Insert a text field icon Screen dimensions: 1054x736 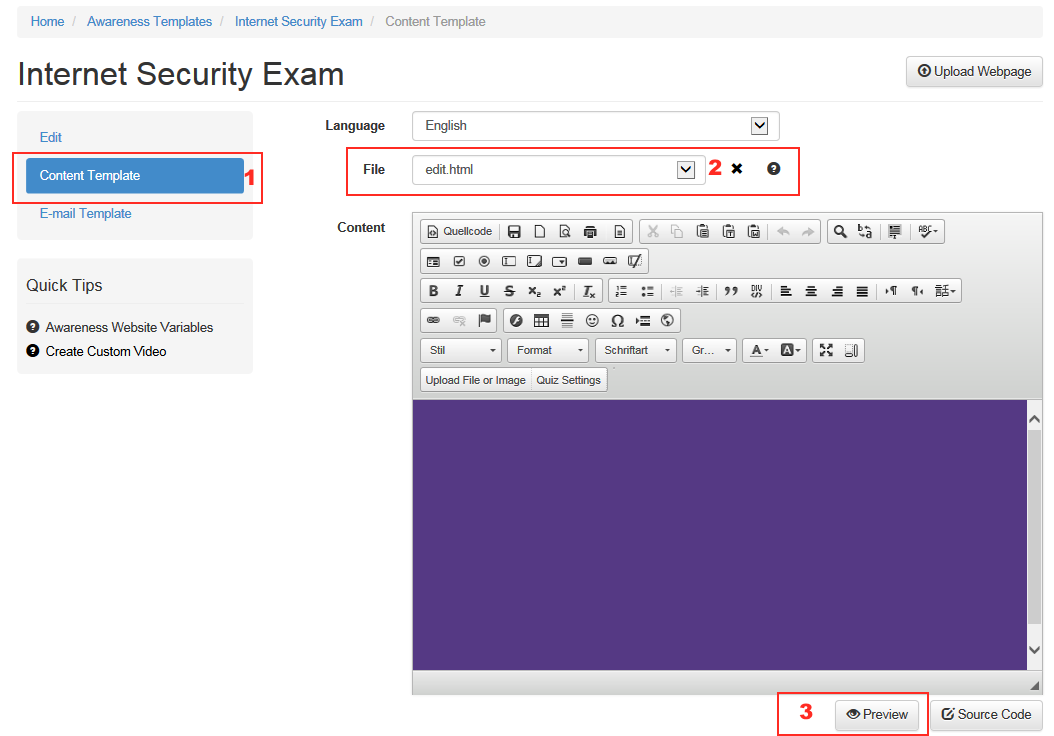point(509,261)
